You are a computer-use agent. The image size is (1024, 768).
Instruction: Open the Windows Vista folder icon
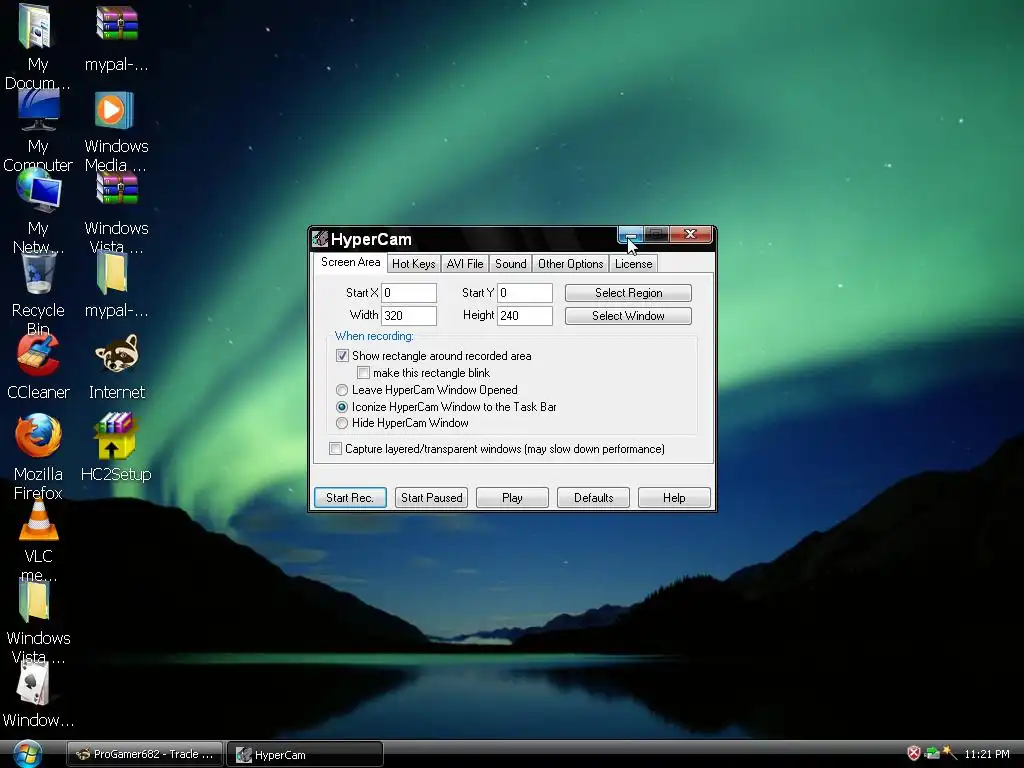tap(34, 601)
